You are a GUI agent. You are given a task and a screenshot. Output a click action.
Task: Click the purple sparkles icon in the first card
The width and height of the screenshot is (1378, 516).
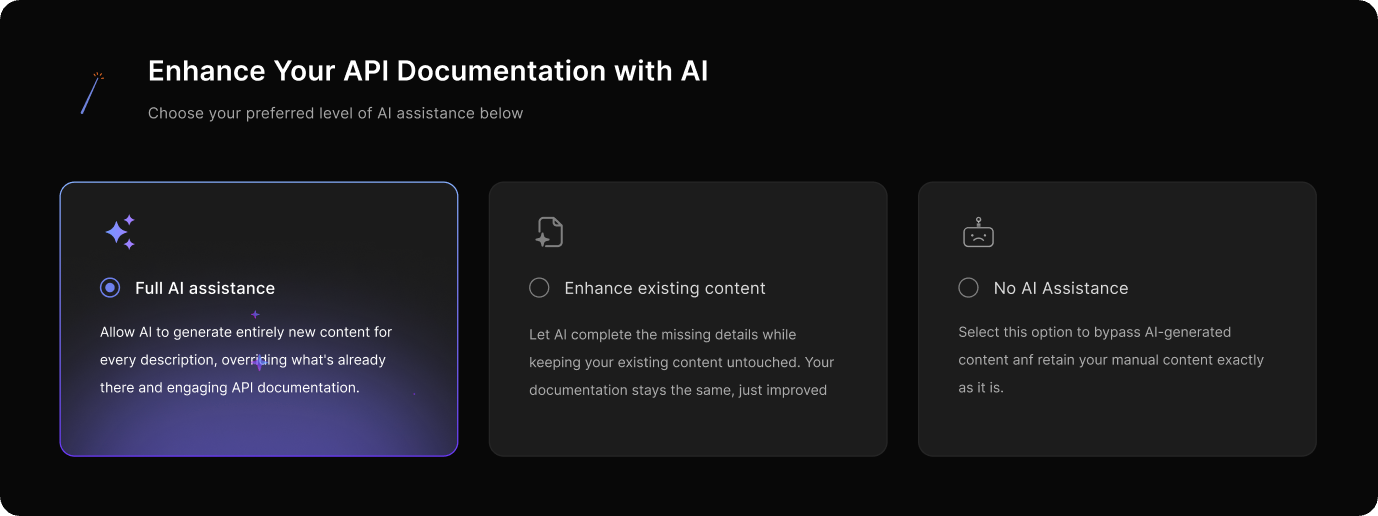coord(119,232)
